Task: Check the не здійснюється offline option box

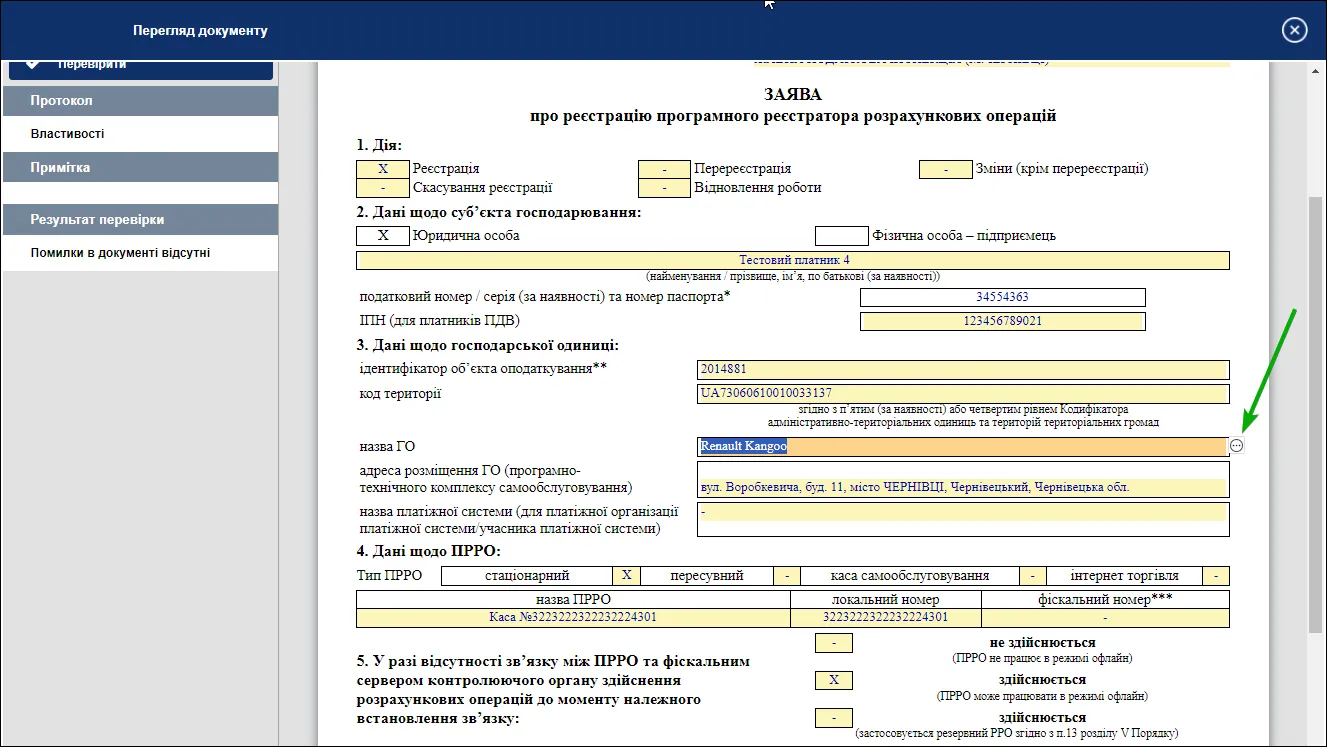Action: click(x=834, y=643)
